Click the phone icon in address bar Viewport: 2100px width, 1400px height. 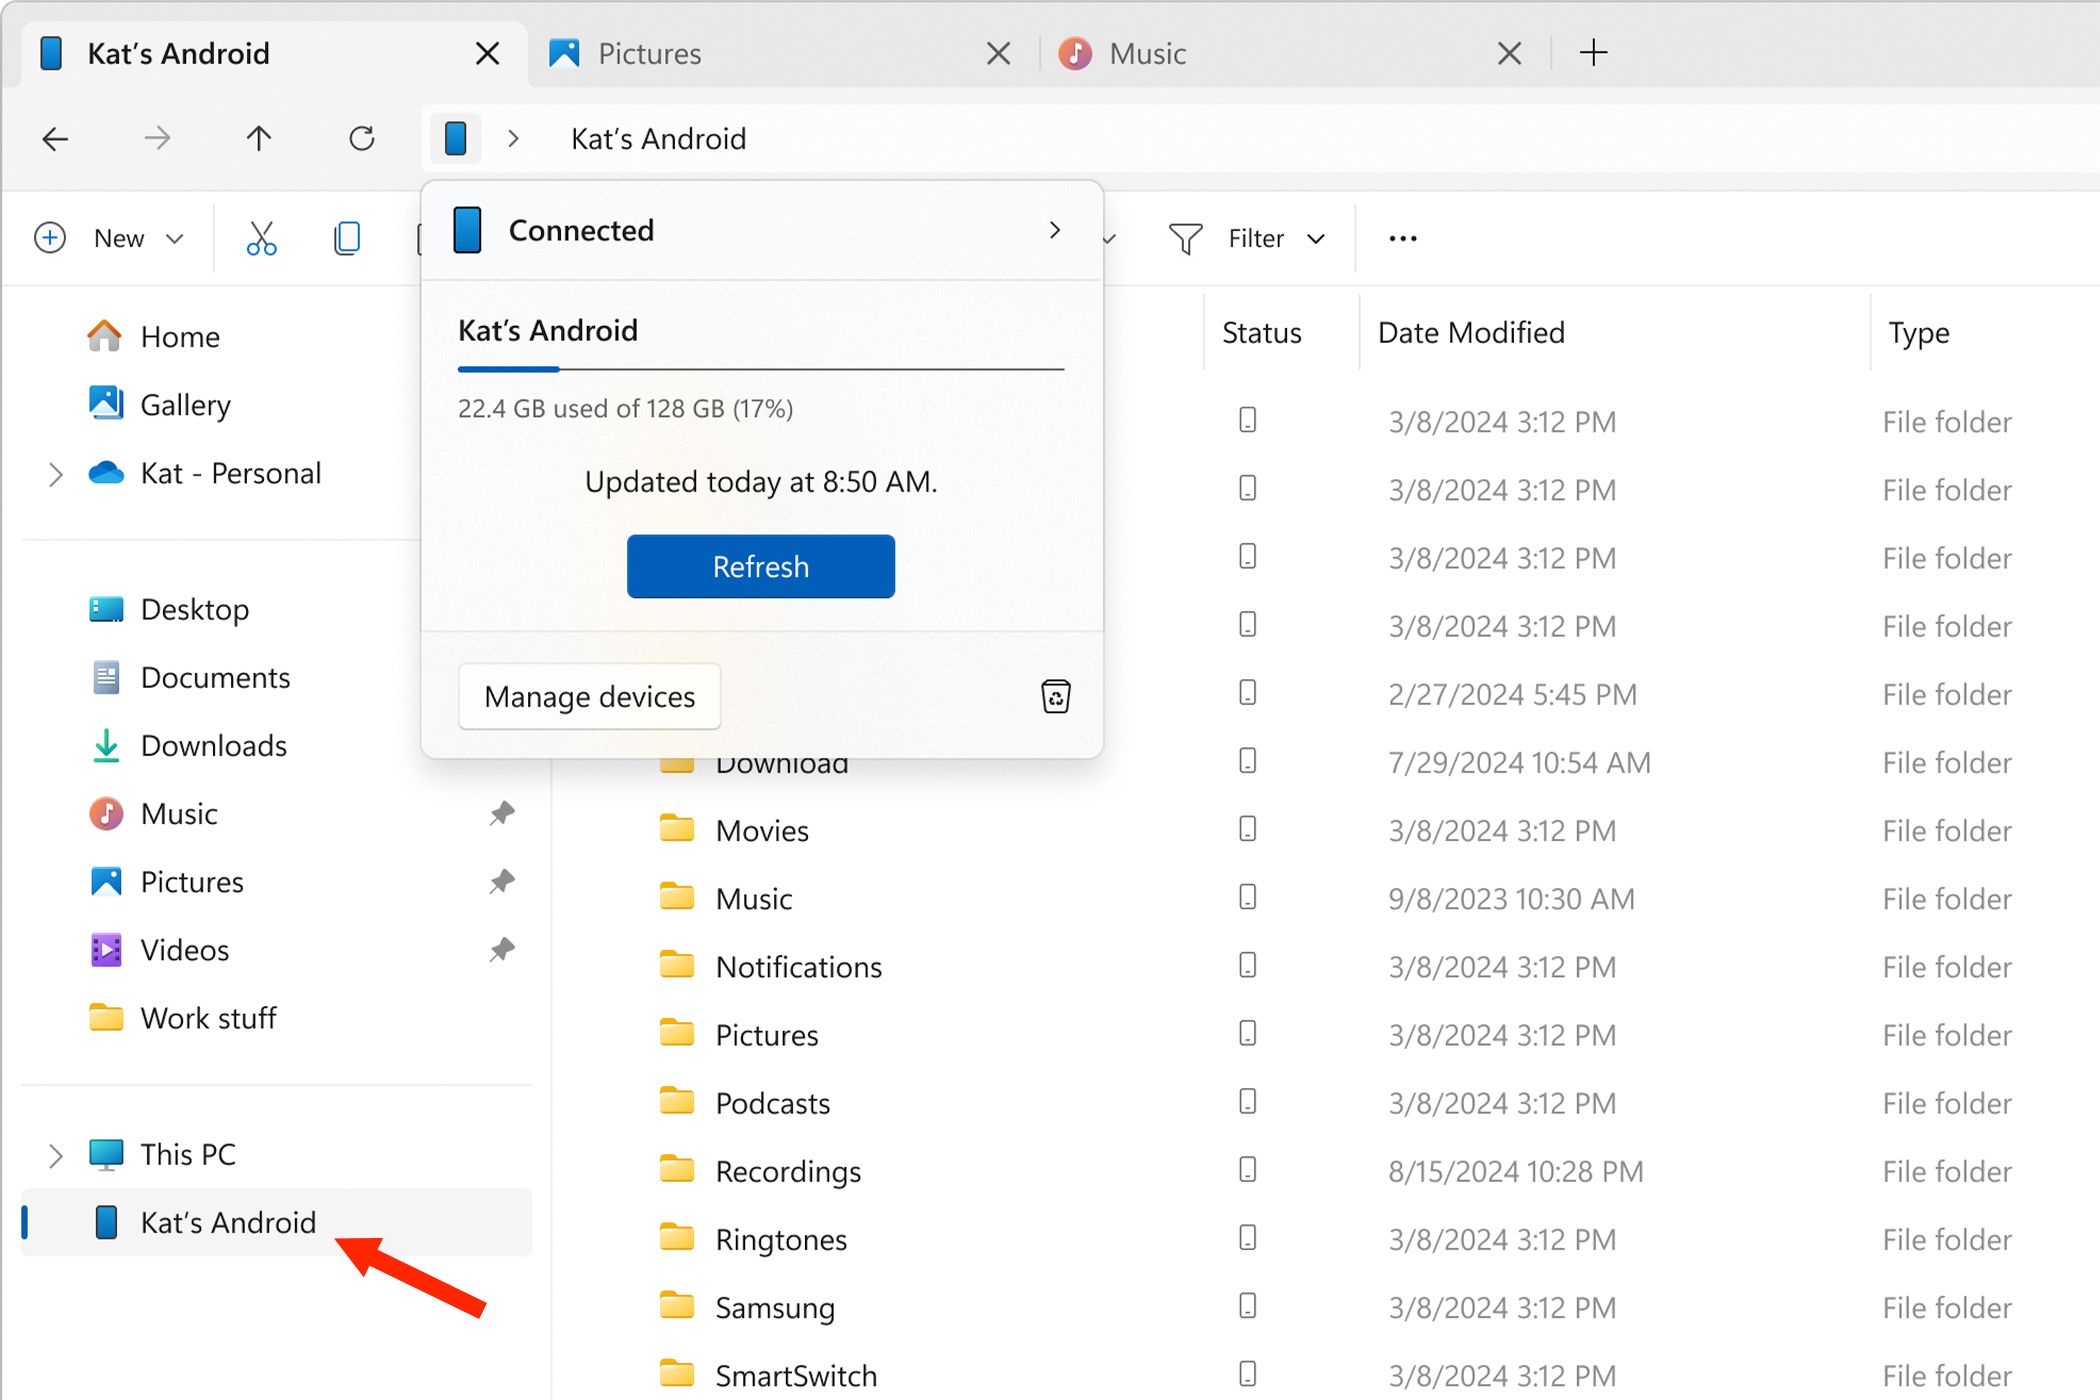point(455,138)
